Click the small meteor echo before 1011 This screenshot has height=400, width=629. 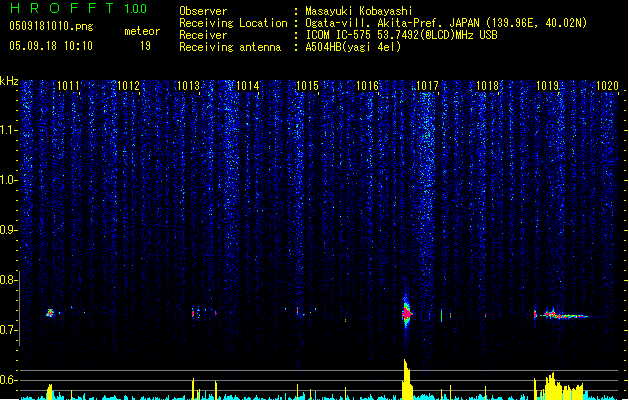(x=50, y=313)
